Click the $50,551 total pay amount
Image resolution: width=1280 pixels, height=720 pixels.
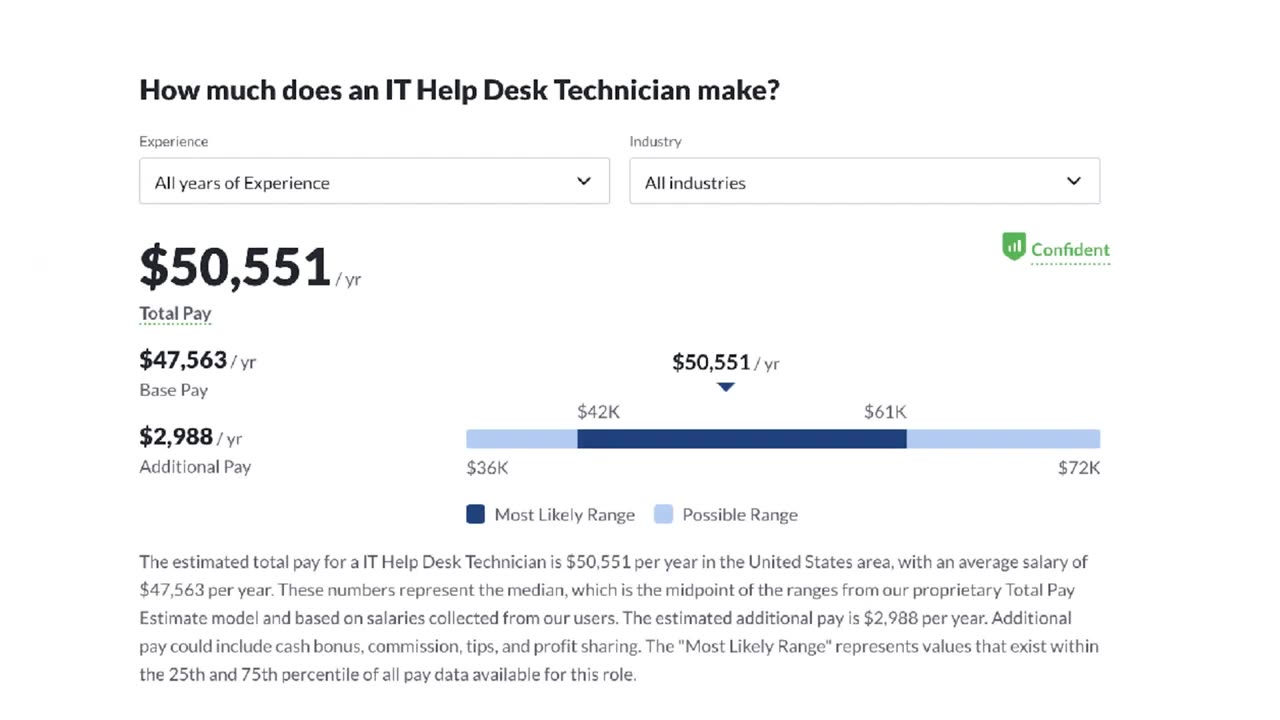pyautogui.click(x=235, y=267)
